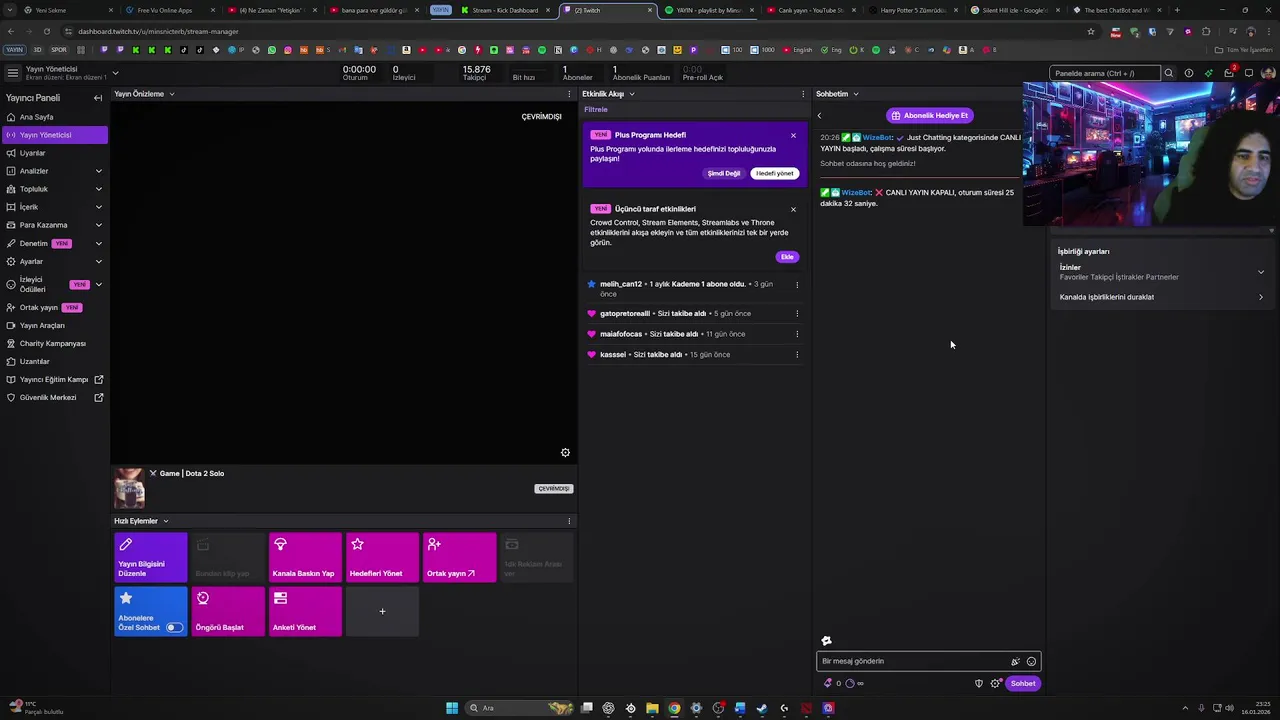Open stream preview settings gear

pyautogui.click(x=565, y=453)
